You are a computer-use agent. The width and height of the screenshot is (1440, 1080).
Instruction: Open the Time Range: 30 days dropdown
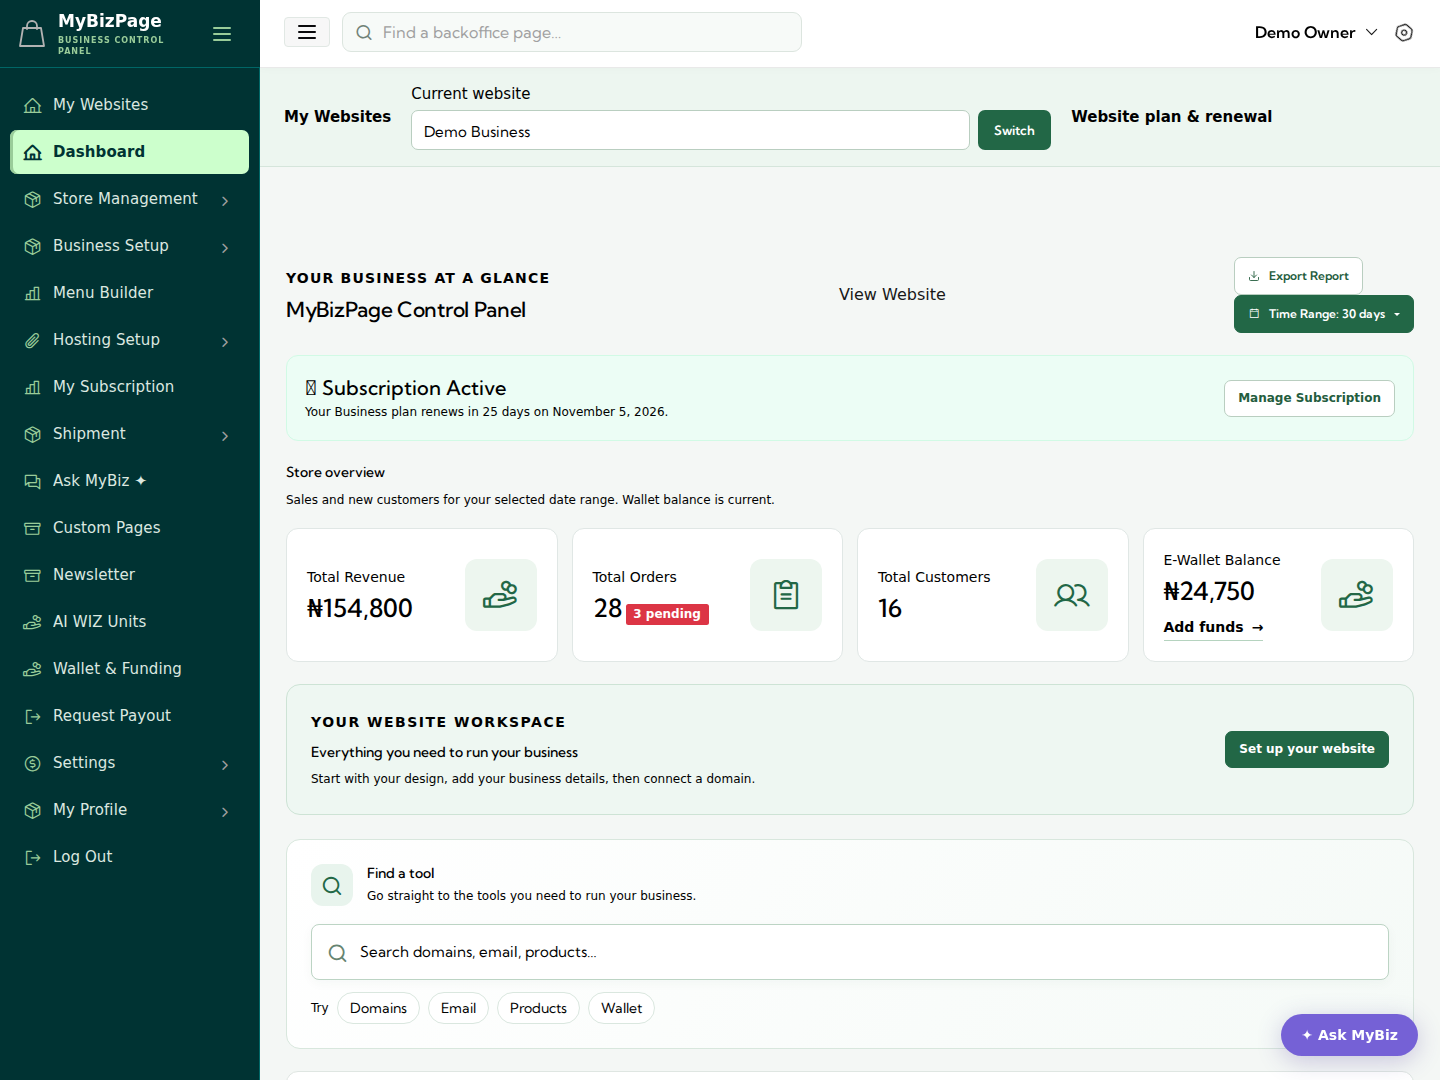[x=1324, y=314]
